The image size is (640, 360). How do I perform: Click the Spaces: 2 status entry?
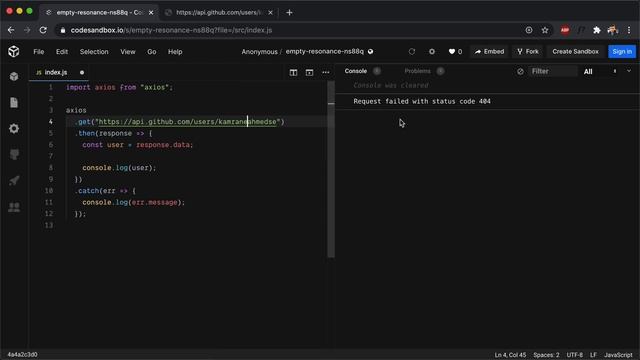(546, 355)
